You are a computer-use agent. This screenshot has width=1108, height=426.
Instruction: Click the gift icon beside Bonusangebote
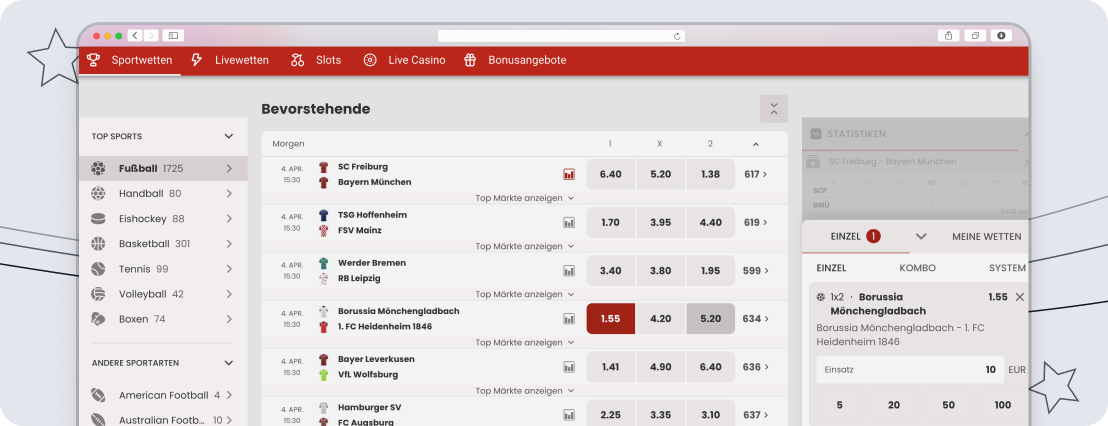click(470, 60)
